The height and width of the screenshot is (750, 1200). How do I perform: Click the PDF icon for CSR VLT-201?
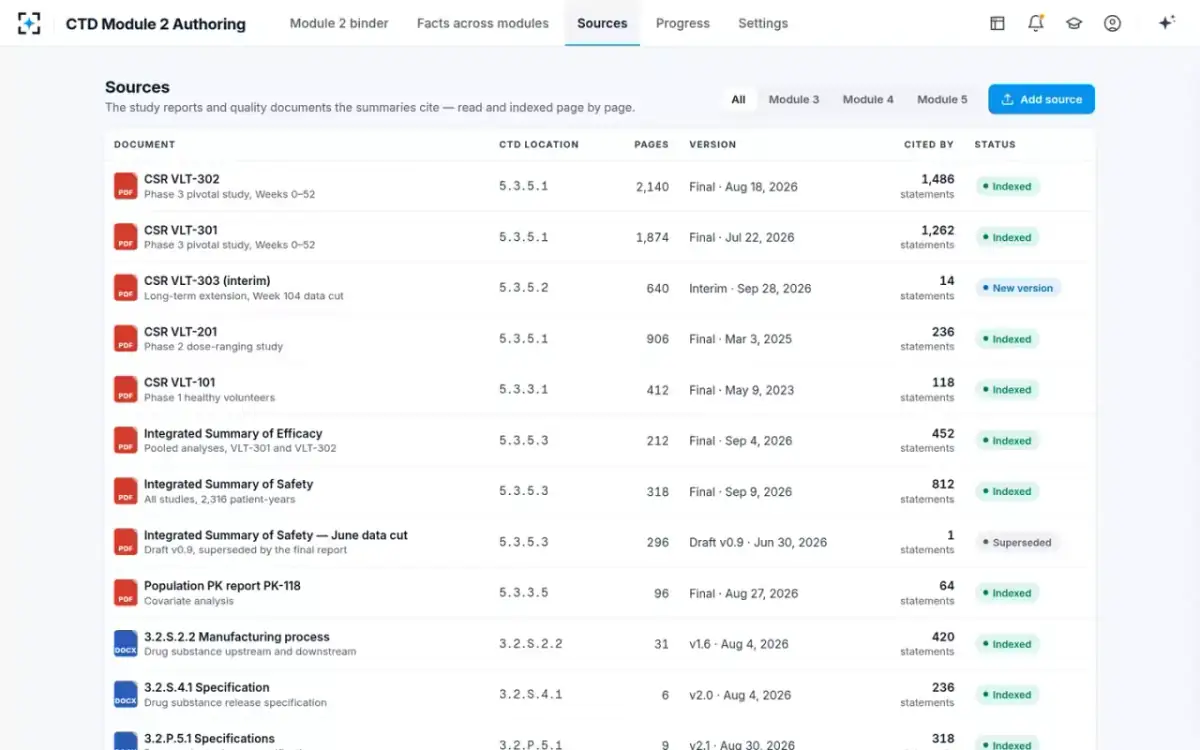click(x=125, y=339)
